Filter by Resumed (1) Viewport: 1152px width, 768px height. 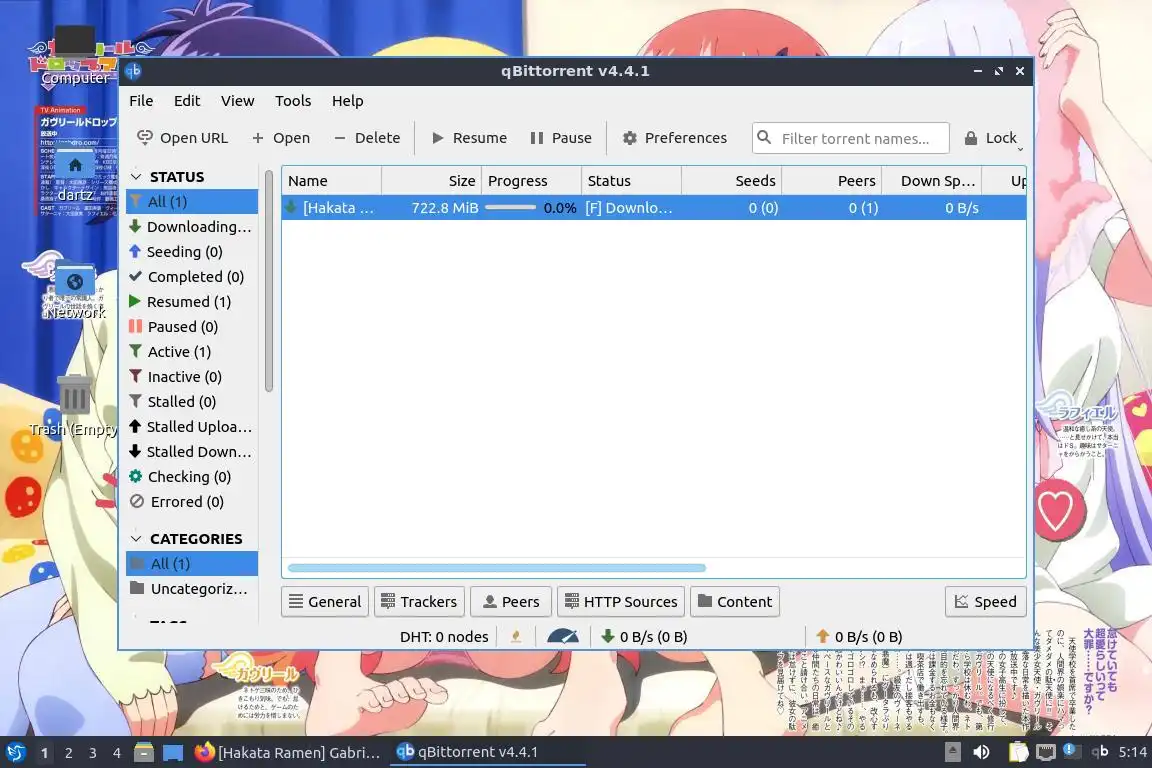[x=192, y=301]
